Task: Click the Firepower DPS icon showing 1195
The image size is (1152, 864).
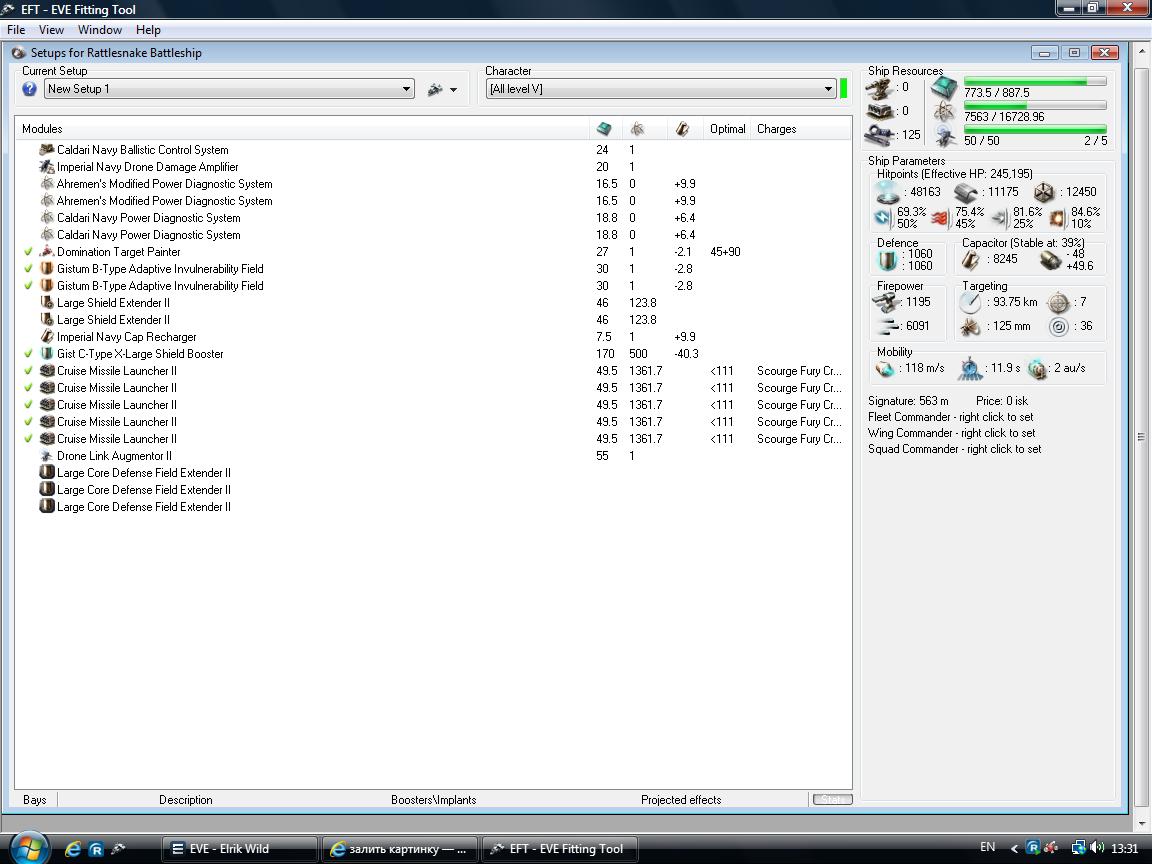Action: click(x=885, y=302)
